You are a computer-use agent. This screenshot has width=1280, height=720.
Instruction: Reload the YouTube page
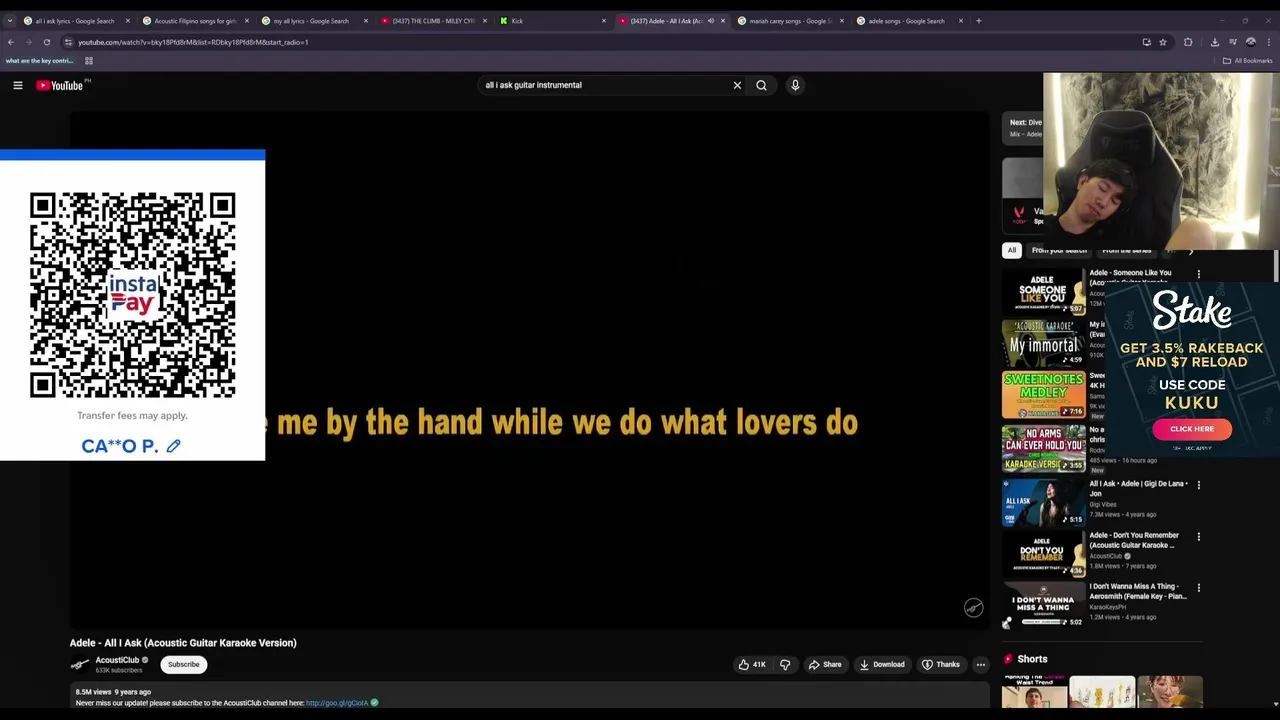pos(46,42)
